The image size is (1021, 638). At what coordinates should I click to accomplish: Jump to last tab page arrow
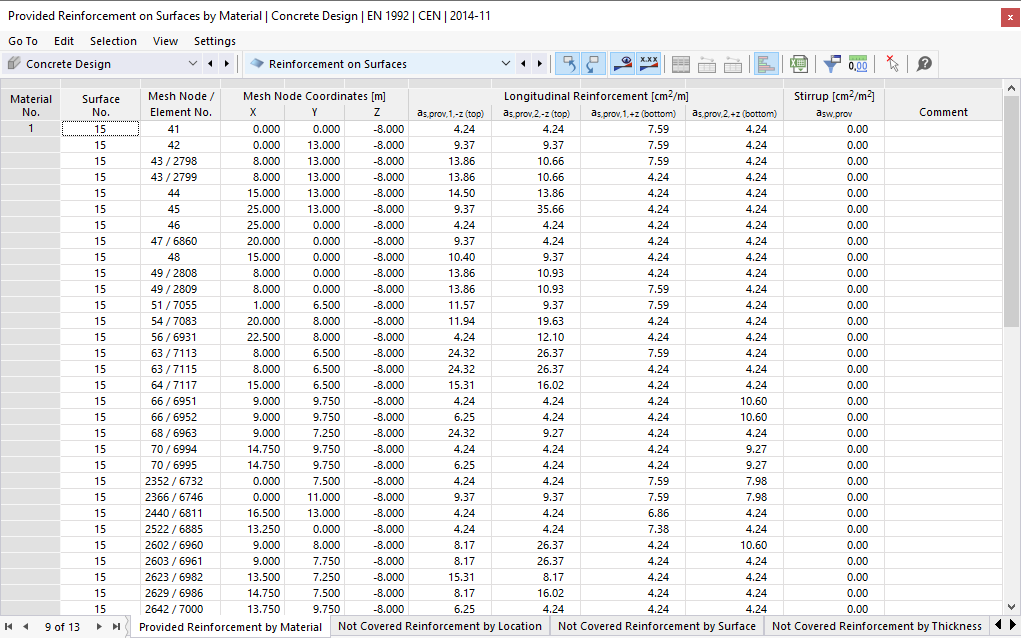pyautogui.click(x=116, y=627)
